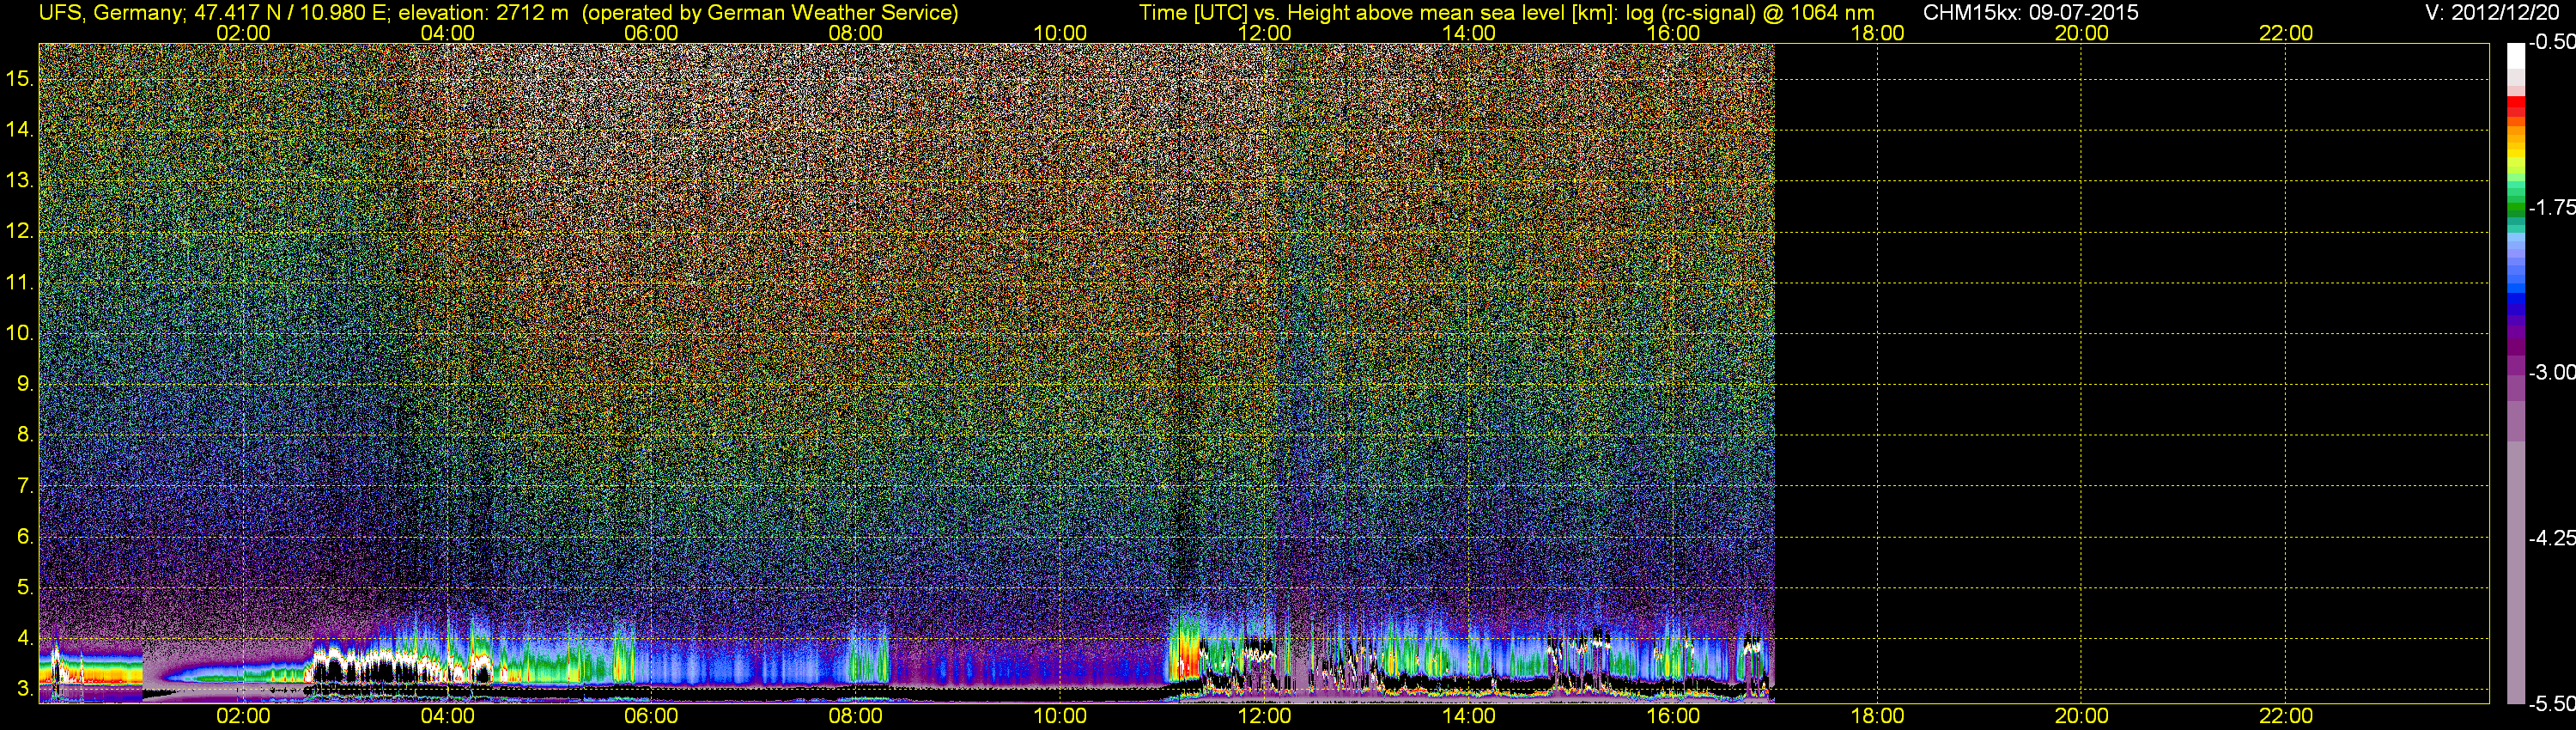The width and height of the screenshot is (2576, 730).
Task: Click the 15. km height axis label
Action: pyautogui.click(x=20, y=78)
